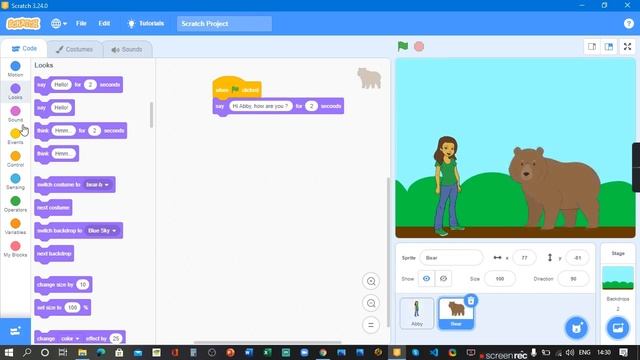The image size is (640, 360).
Task: Hide the sprite using crossed-eye button
Action: (443, 279)
